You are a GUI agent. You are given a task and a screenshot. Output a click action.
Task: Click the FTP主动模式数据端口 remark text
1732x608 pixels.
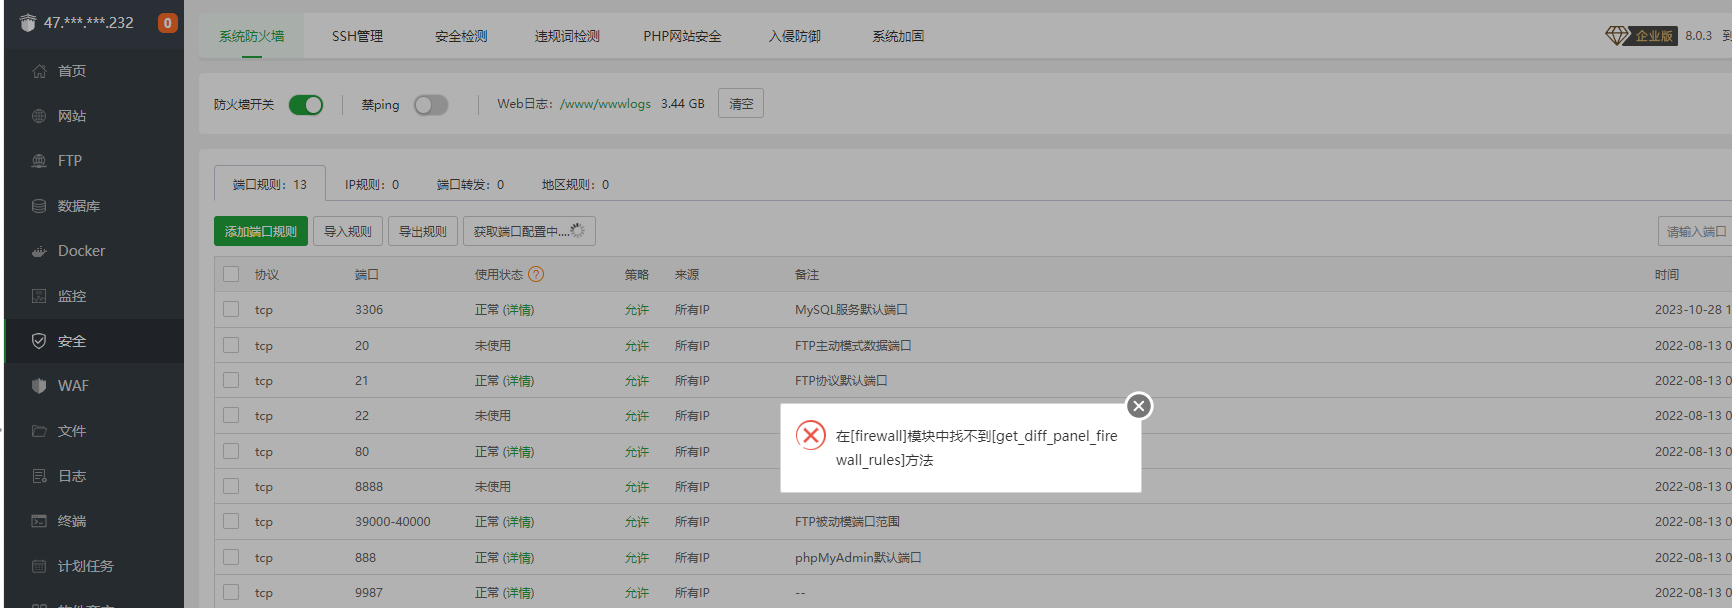point(853,346)
